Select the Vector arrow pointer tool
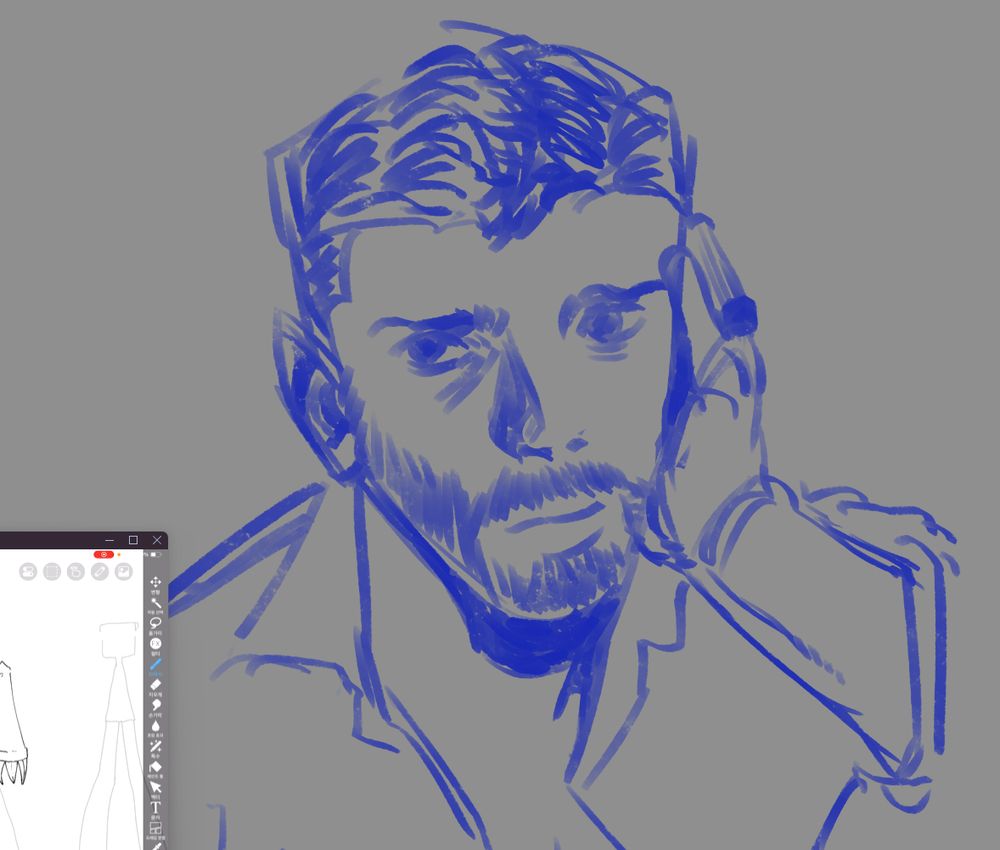The height and width of the screenshot is (850, 1000). (x=155, y=788)
